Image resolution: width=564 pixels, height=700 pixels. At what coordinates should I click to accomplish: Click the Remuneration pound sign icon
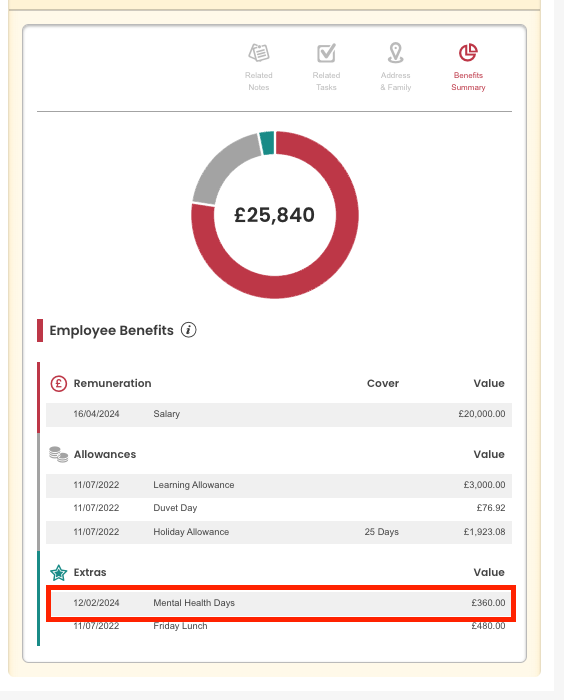pyautogui.click(x=58, y=383)
